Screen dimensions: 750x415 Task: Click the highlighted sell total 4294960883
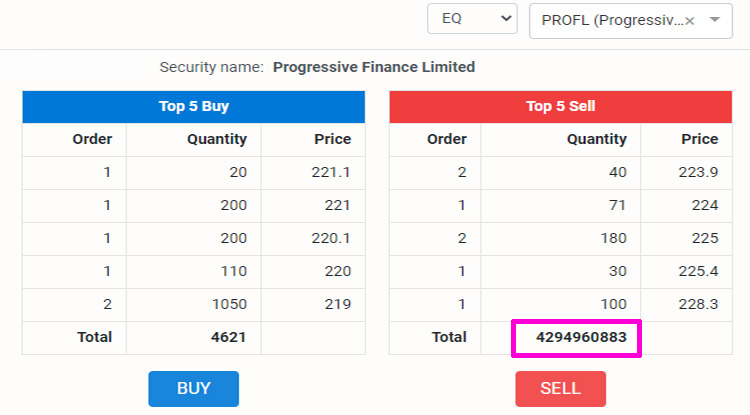click(576, 338)
